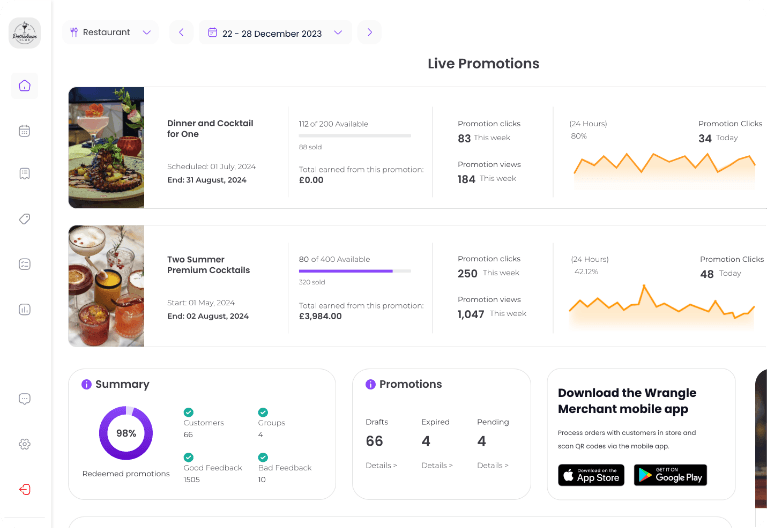The image size is (767, 528).
Task: Open the calendar page from the sidebar
Action: [x=25, y=130]
